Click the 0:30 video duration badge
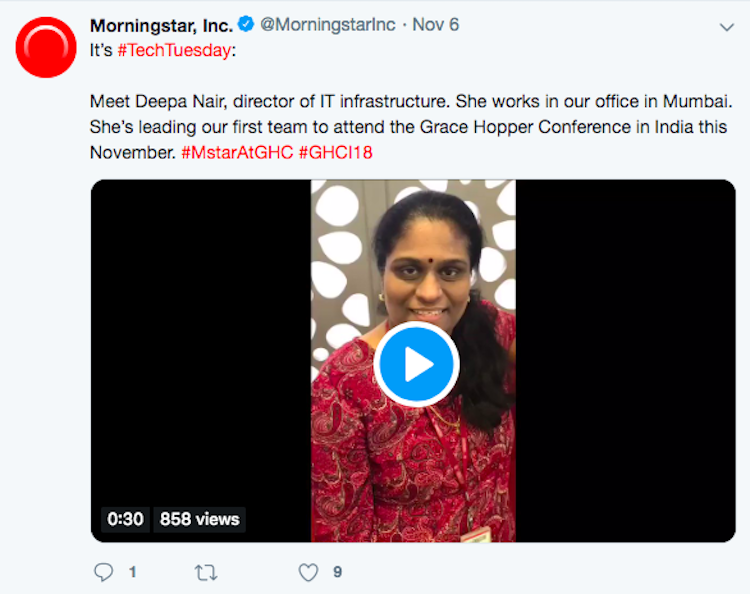The image size is (750, 594). point(125,519)
